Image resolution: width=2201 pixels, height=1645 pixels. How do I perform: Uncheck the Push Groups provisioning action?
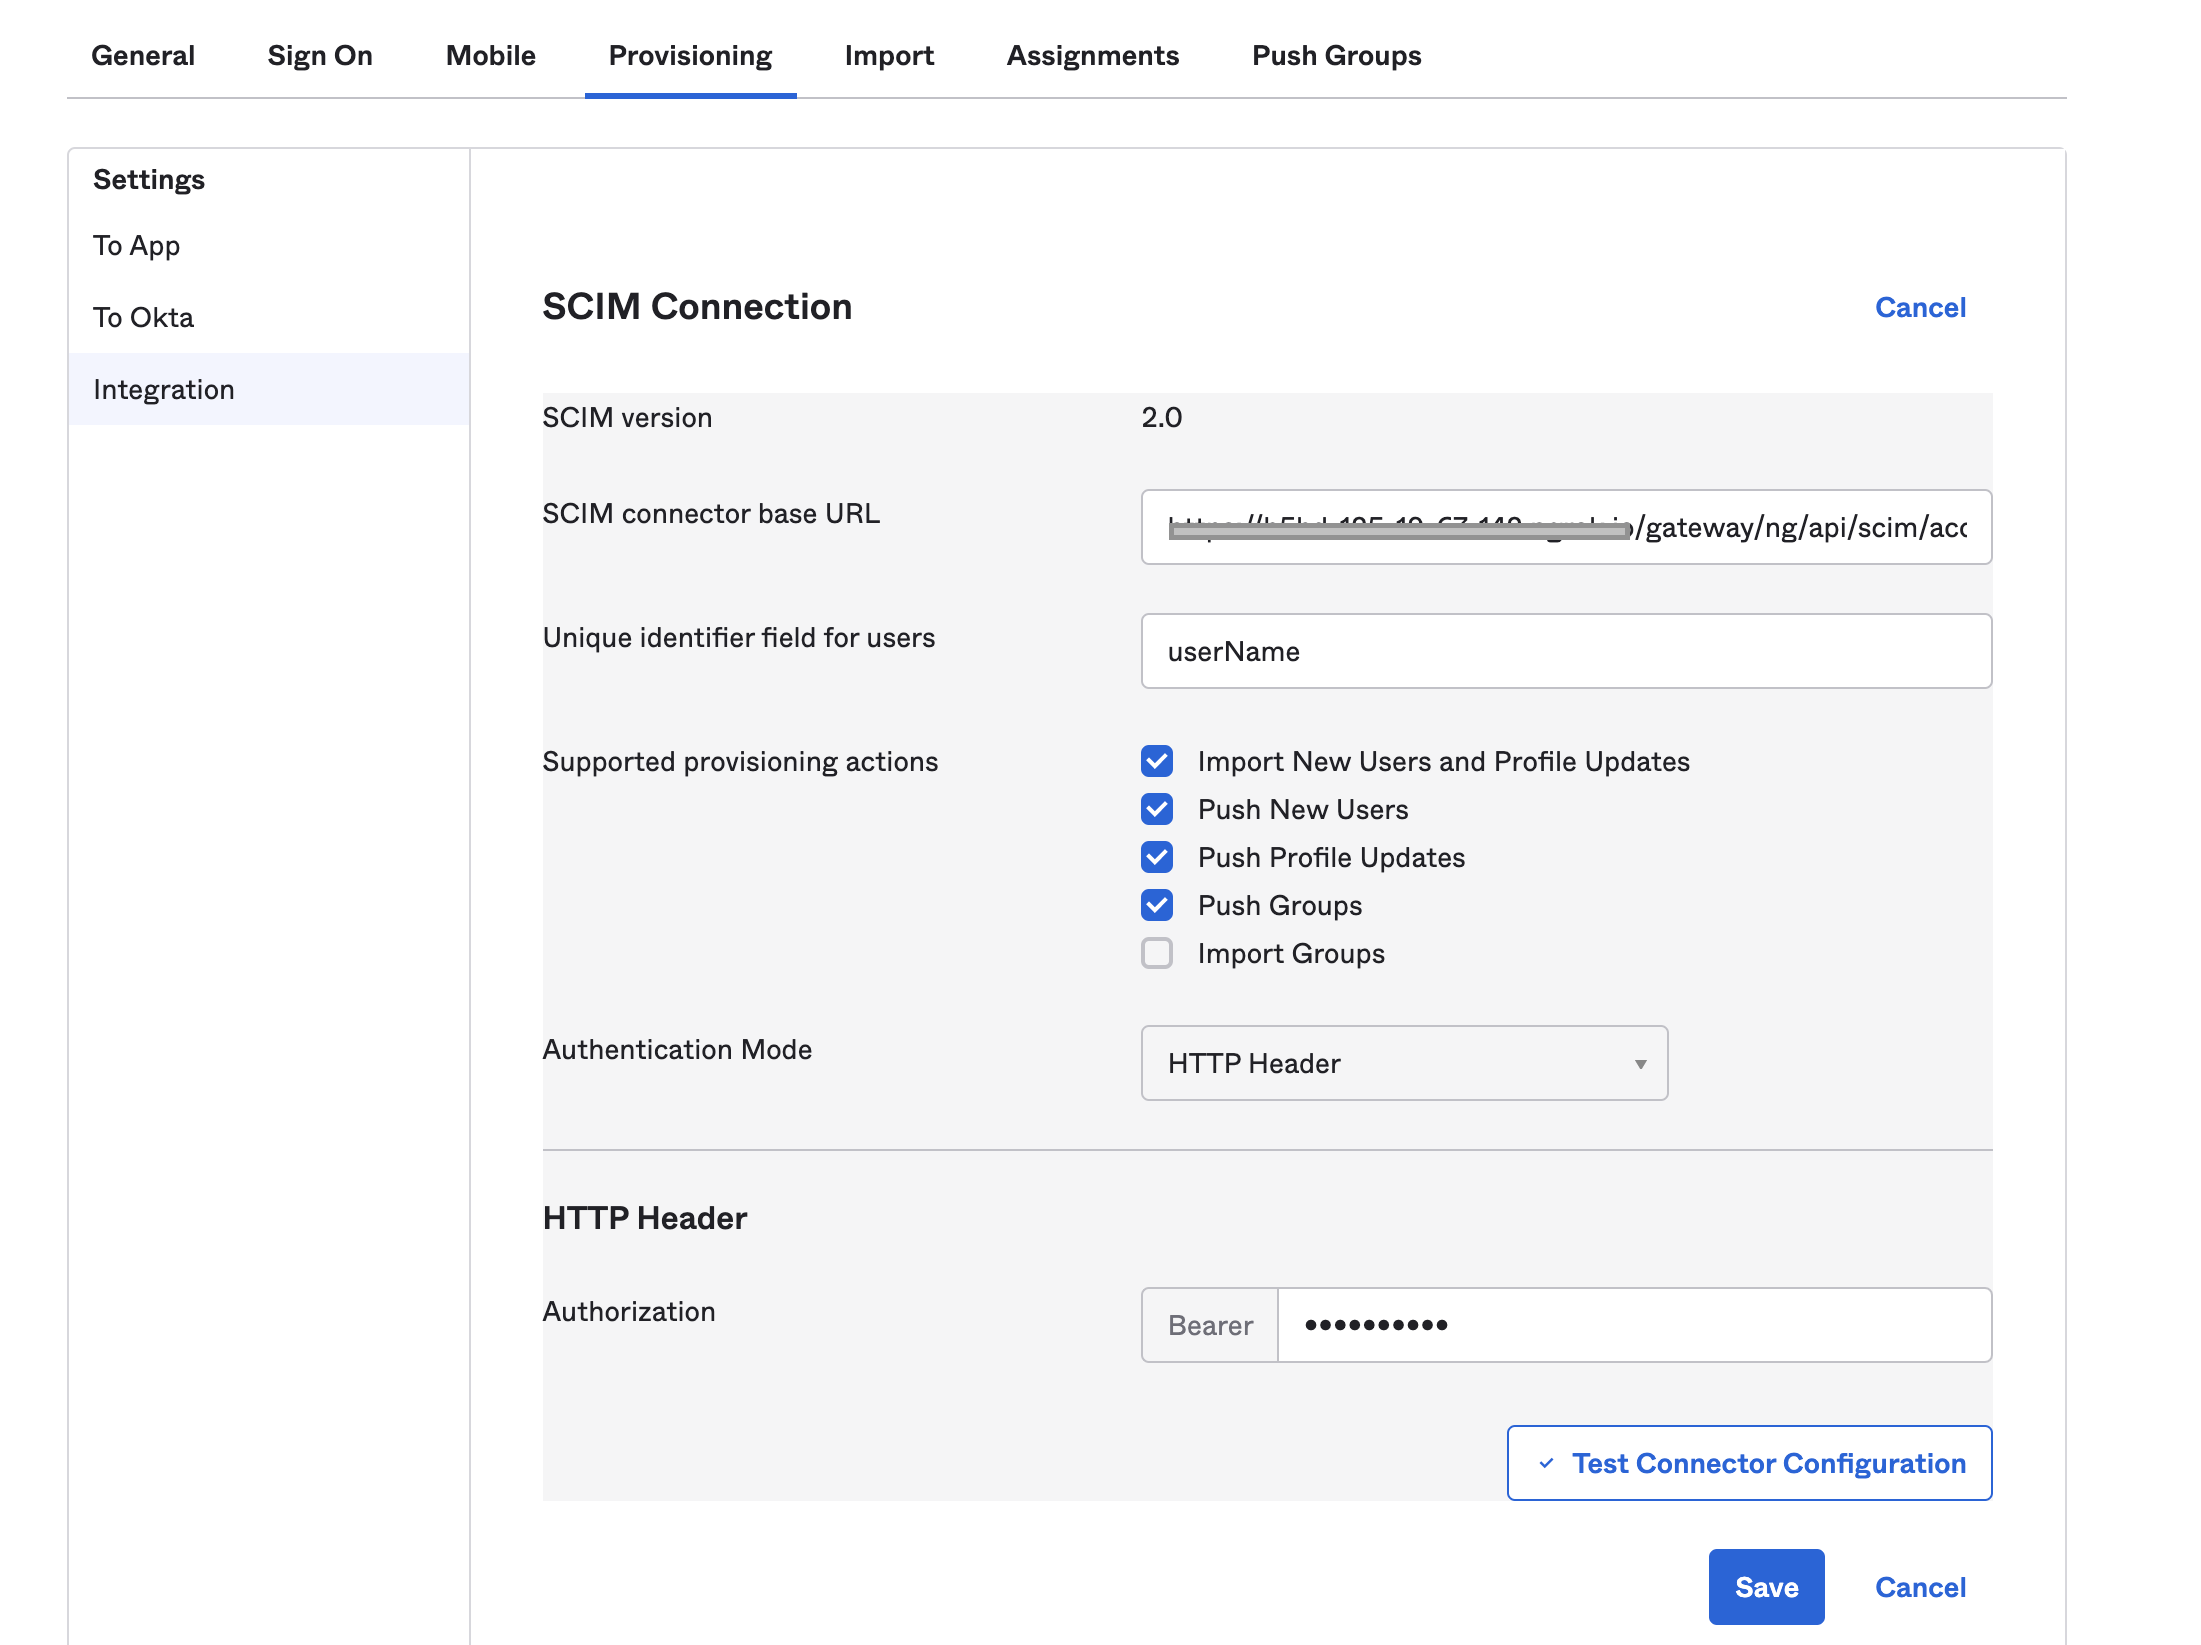1157,905
